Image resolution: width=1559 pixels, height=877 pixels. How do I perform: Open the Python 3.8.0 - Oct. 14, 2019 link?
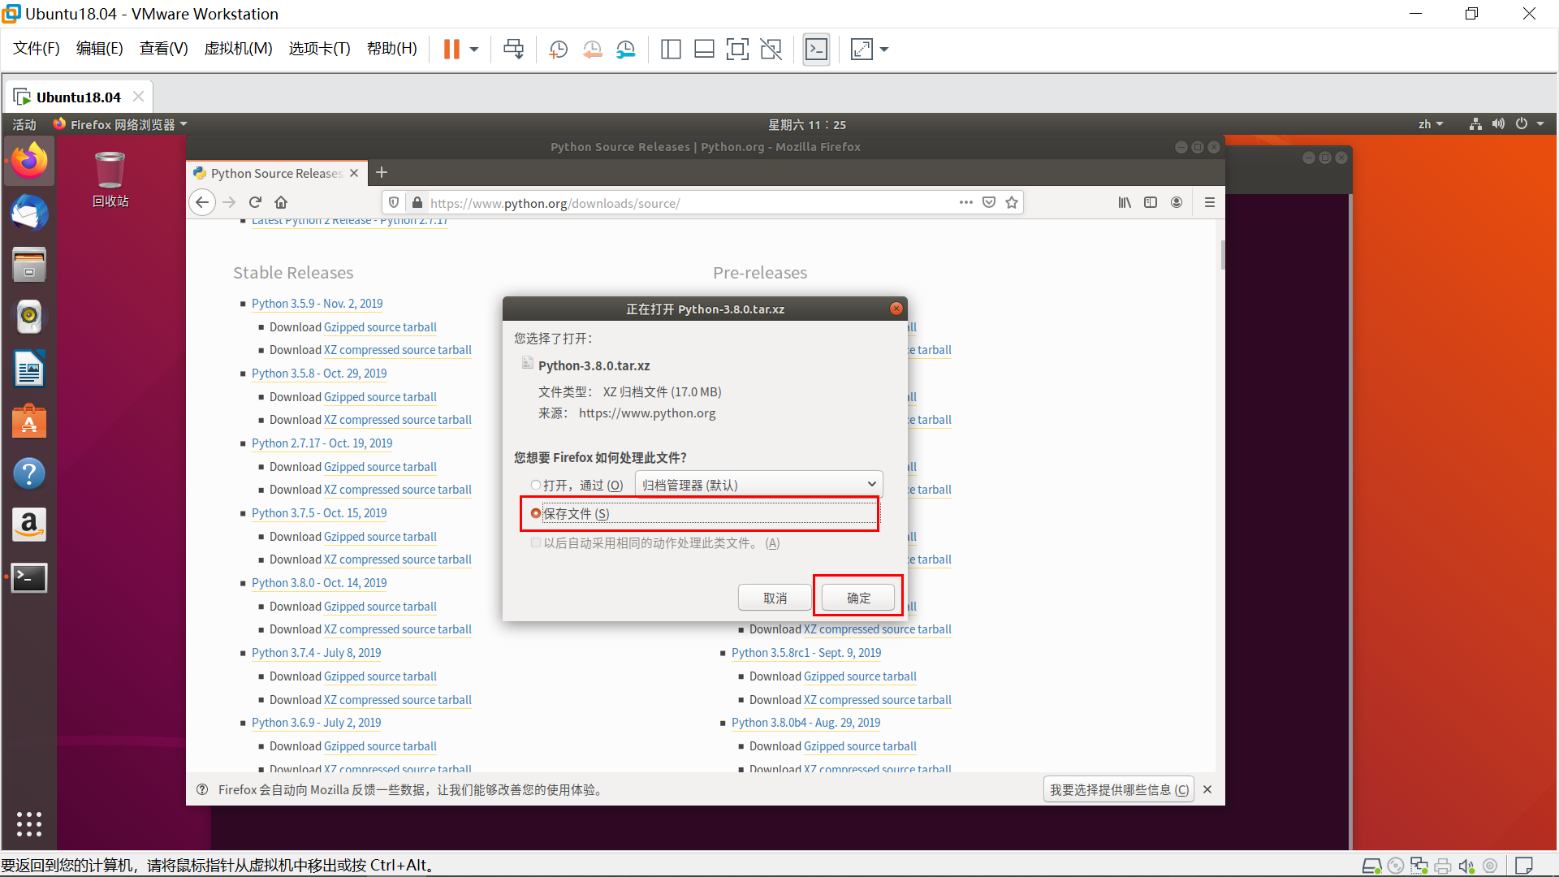[x=319, y=583]
